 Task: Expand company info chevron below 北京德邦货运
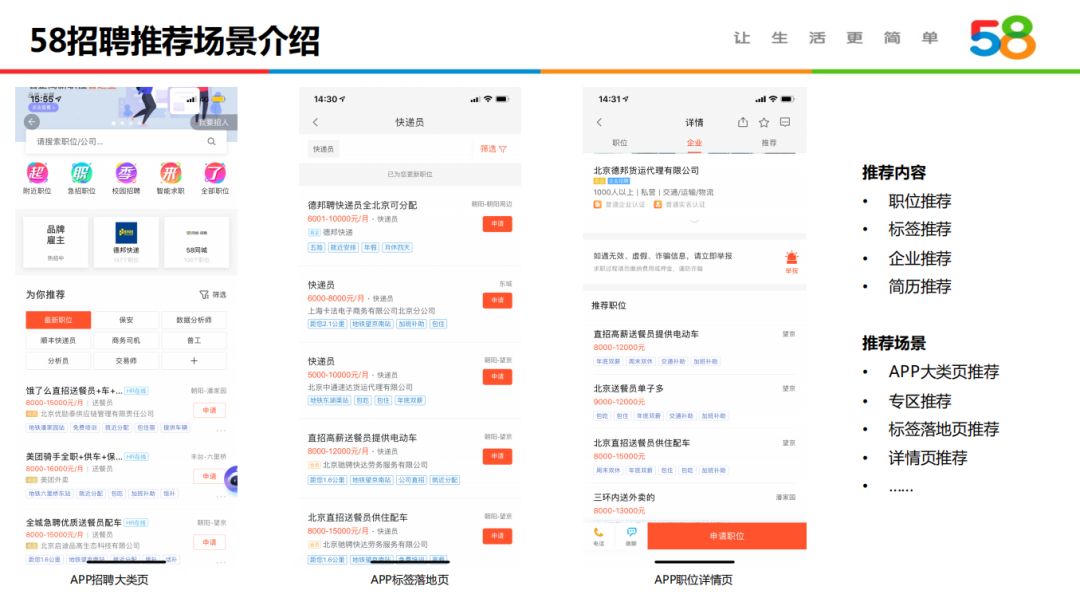694,222
